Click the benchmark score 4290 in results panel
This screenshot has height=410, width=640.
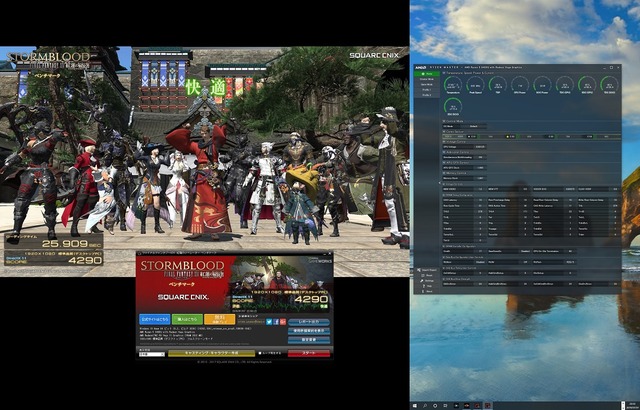pyautogui.click(x=311, y=299)
